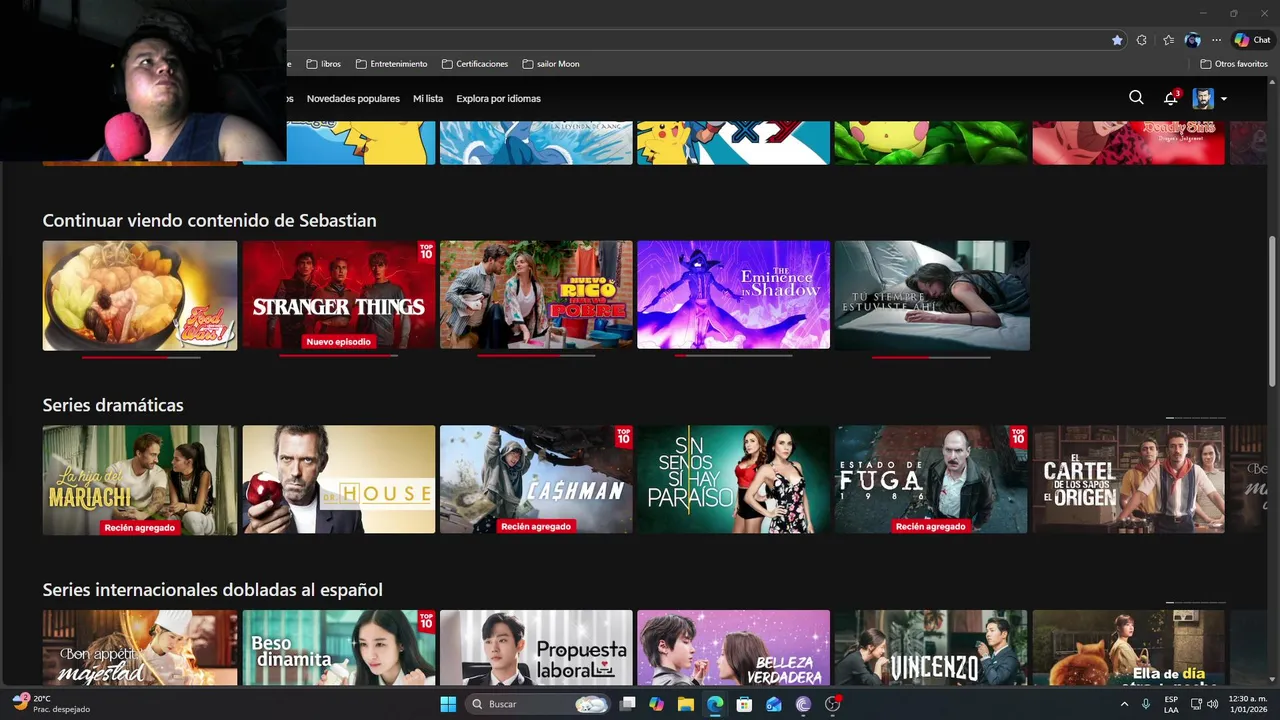The height and width of the screenshot is (720, 1280).
Task: Click Recién agregado badge on Estado de Fuga
Action: (931, 527)
